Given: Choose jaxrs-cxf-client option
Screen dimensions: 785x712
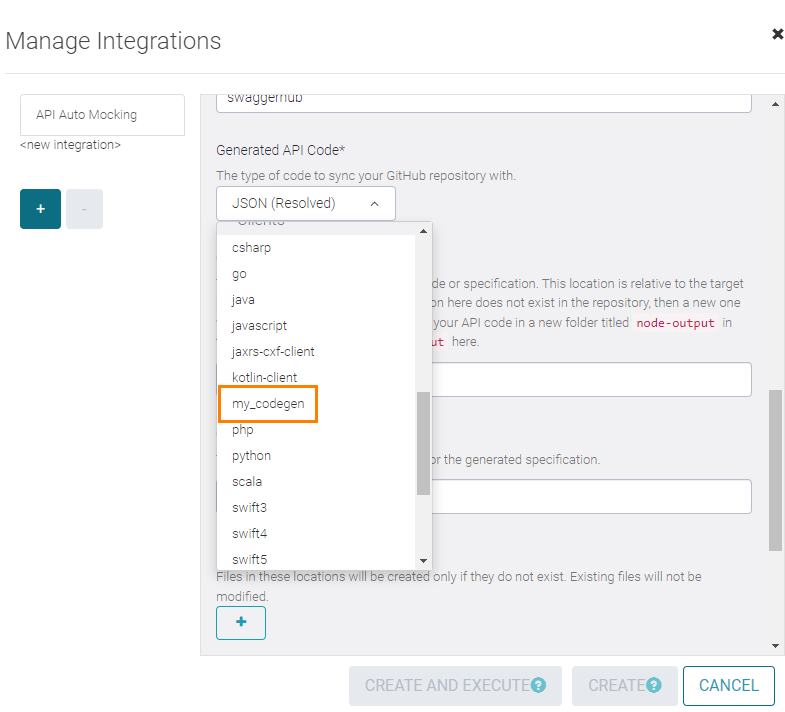Looking at the screenshot, I should (x=274, y=352).
